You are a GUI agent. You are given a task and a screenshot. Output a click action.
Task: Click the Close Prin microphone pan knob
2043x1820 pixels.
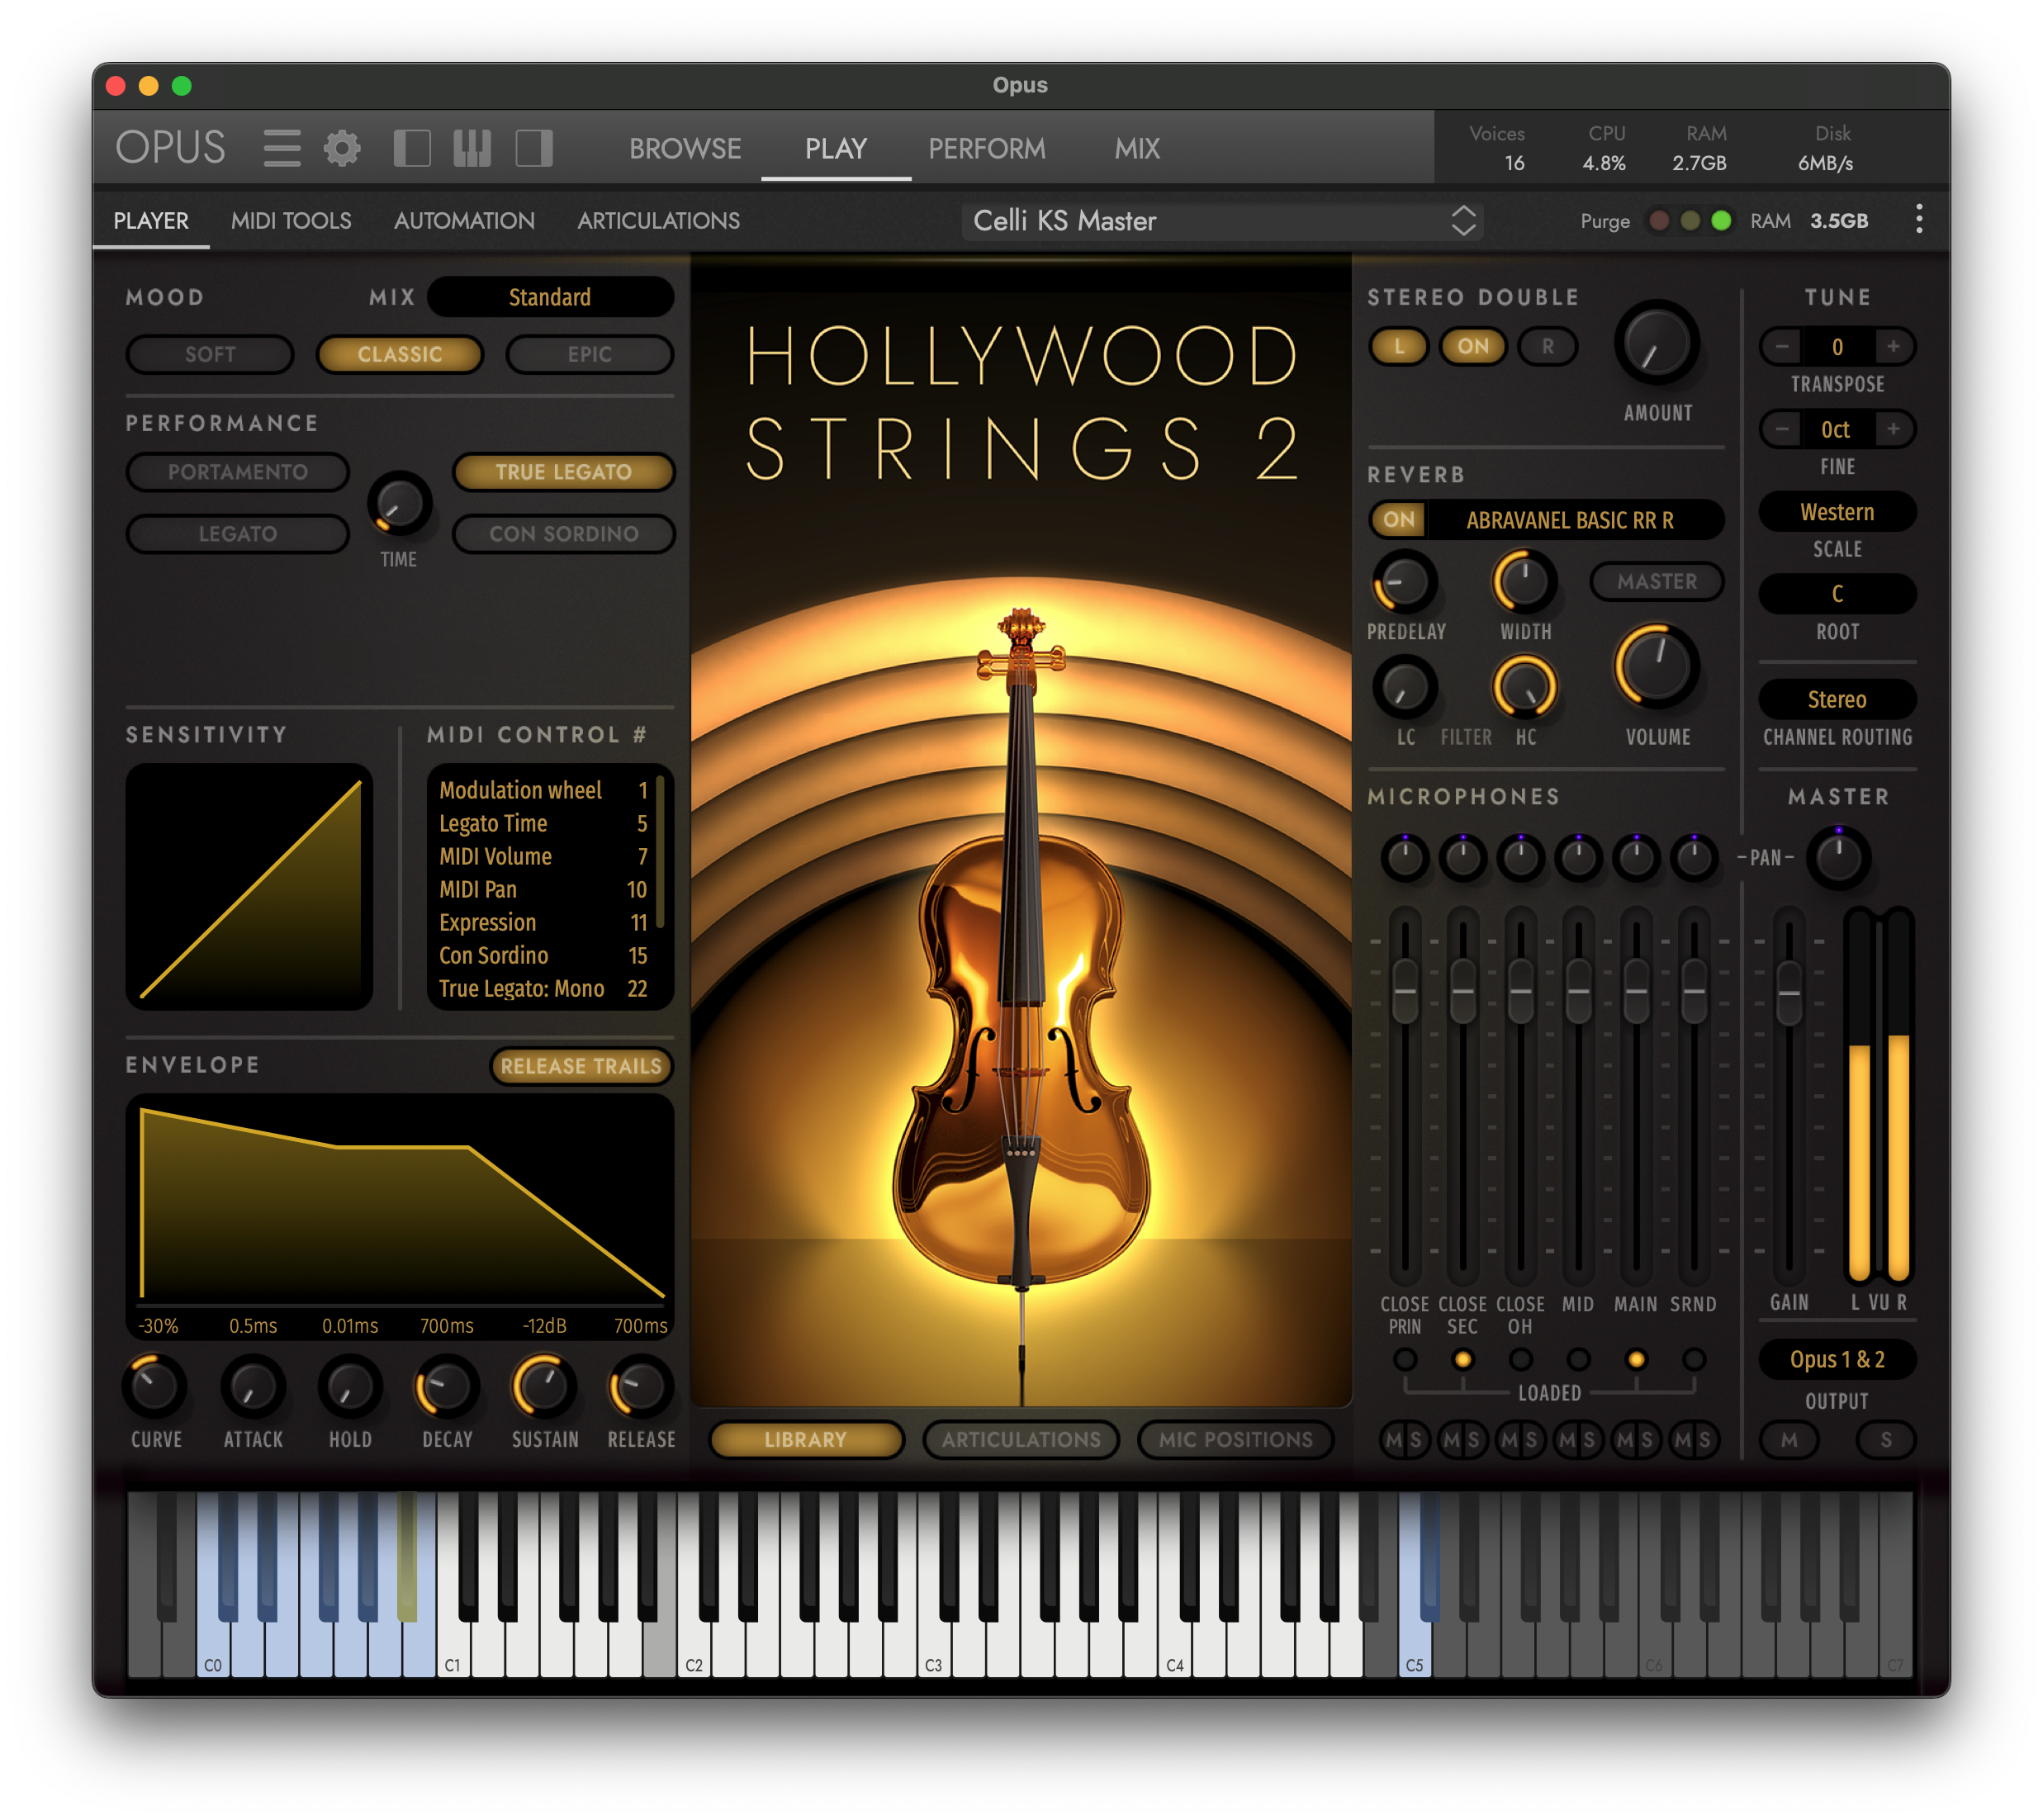pos(1404,857)
